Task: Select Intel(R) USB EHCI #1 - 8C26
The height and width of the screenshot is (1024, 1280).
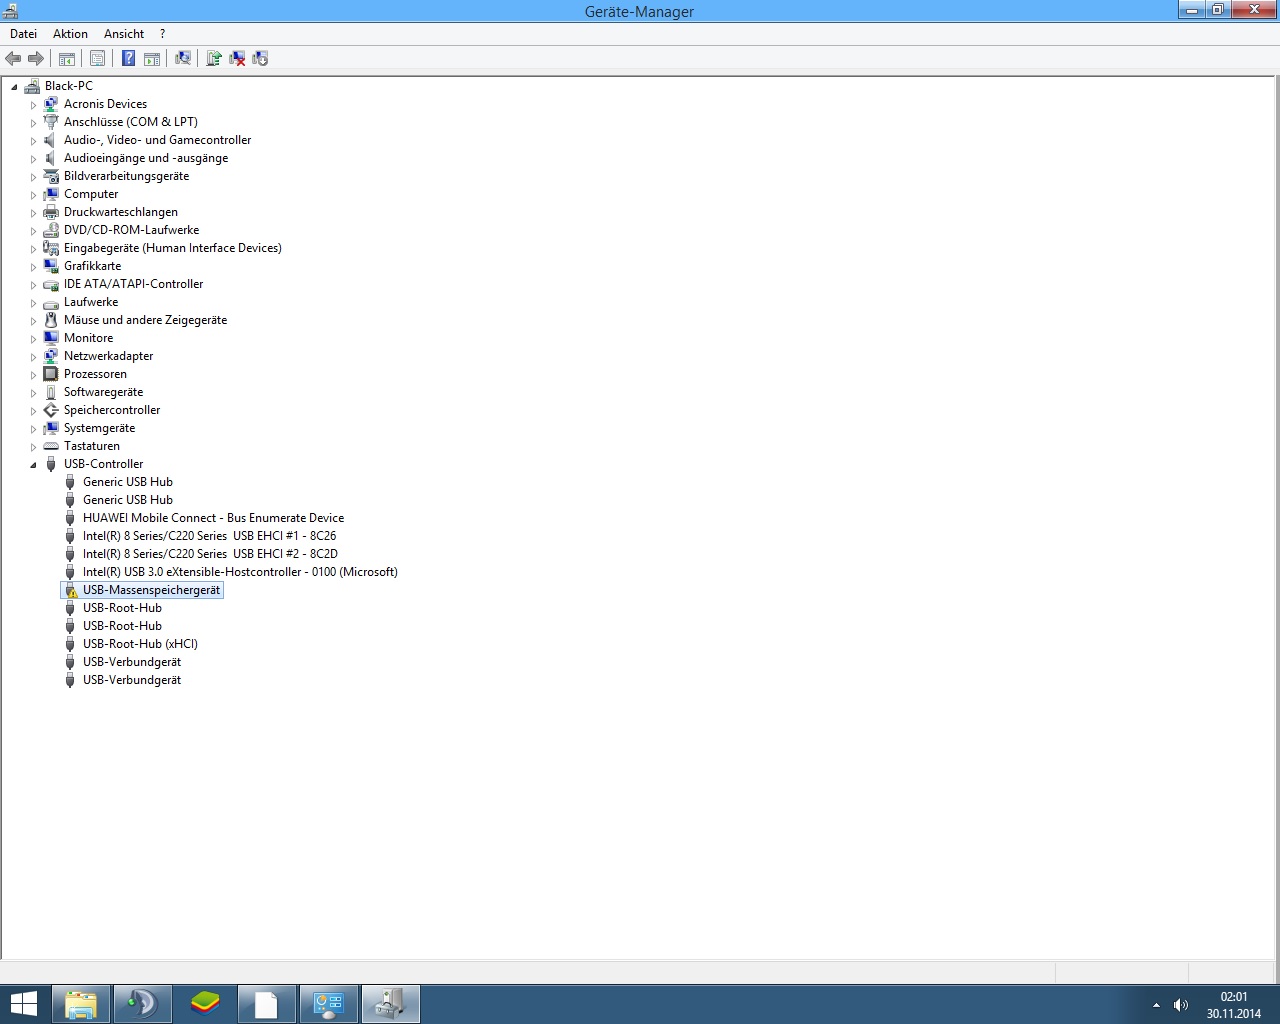Action: point(209,536)
